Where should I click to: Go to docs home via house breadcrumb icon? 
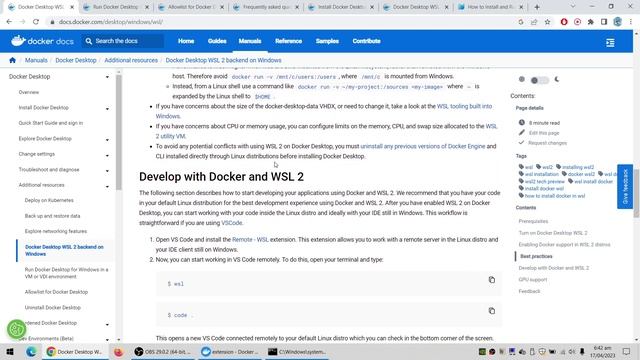coord(12,60)
